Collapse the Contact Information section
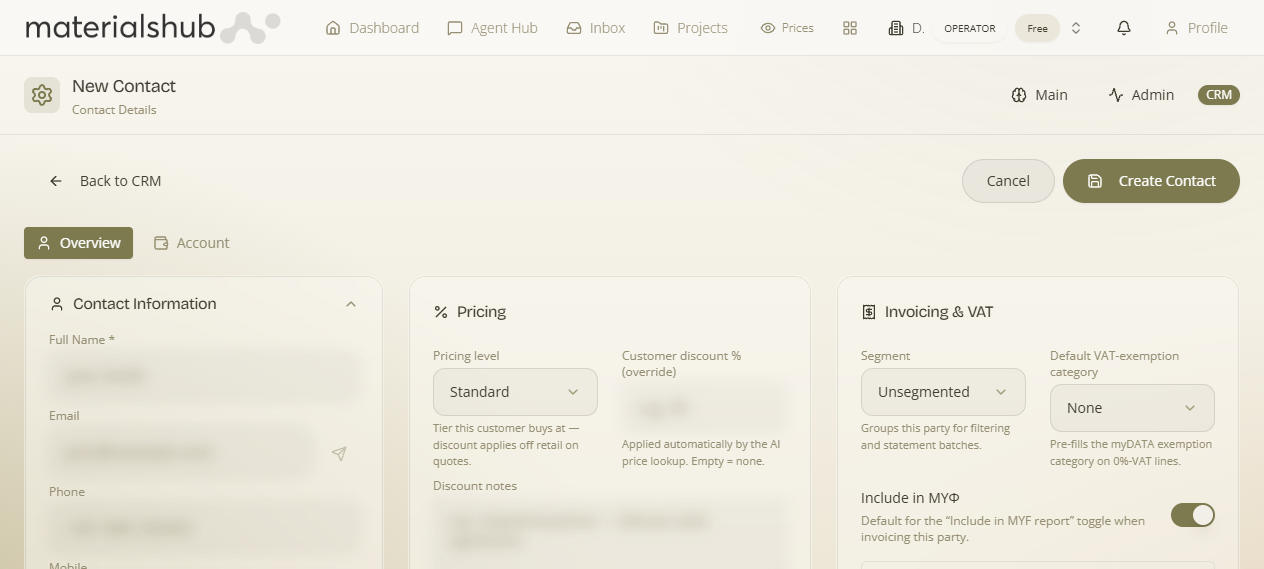 coord(351,304)
